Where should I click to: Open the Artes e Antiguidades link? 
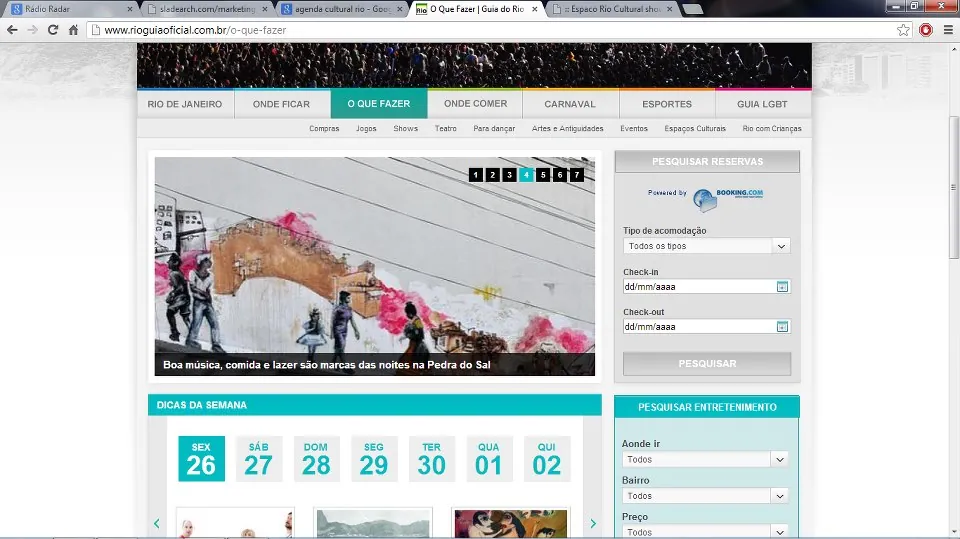pos(568,129)
